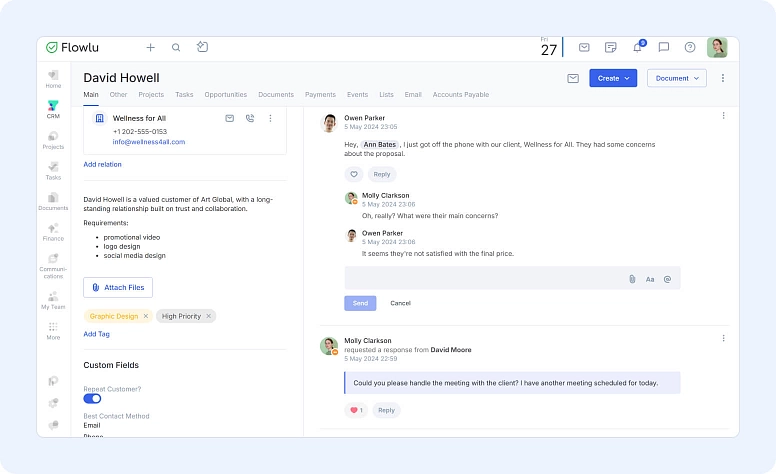Click the notifications bell icon
776x474 pixels.
(637, 47)
